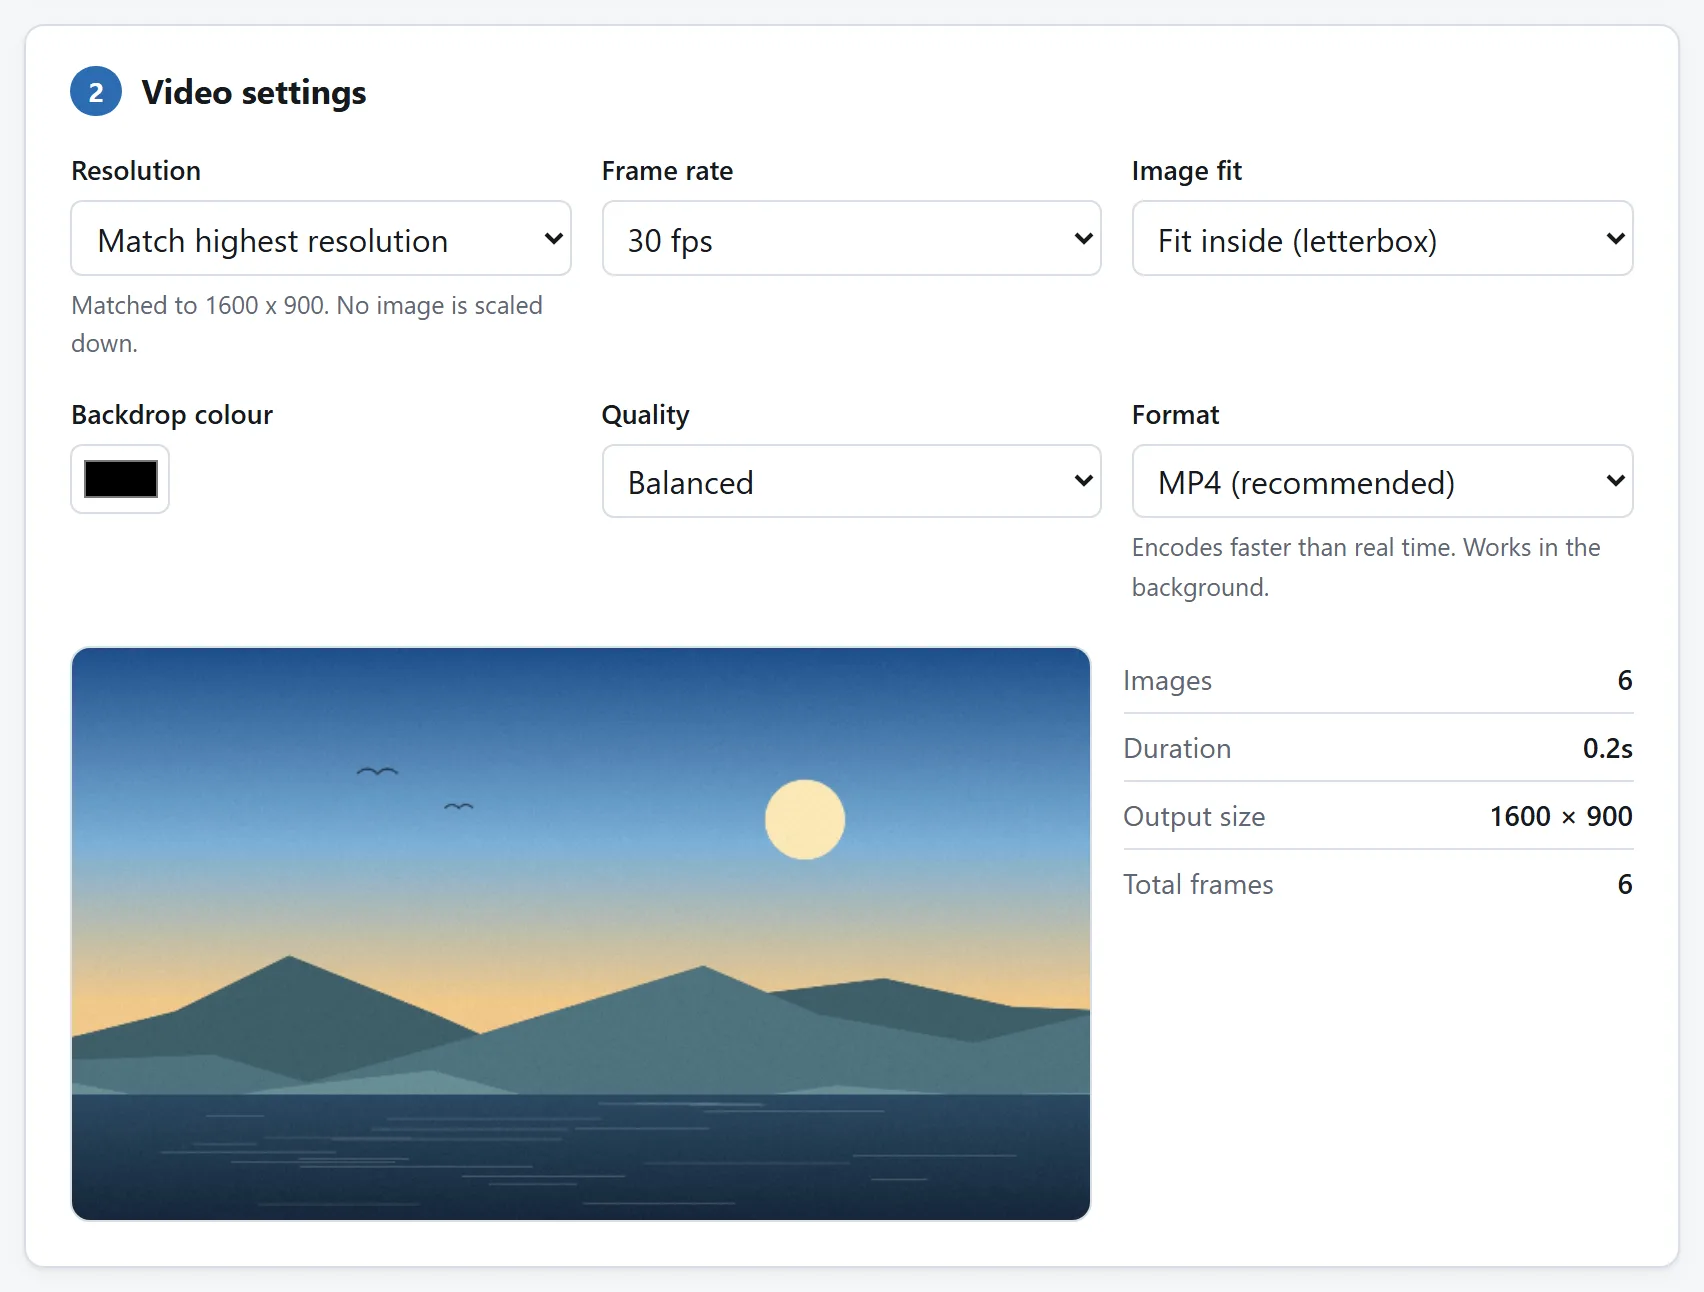Click the Output size 1600 × 900 row
Image resolution: width=1704 pixels, height=1292 pixels.
[x=1378, y=816]
